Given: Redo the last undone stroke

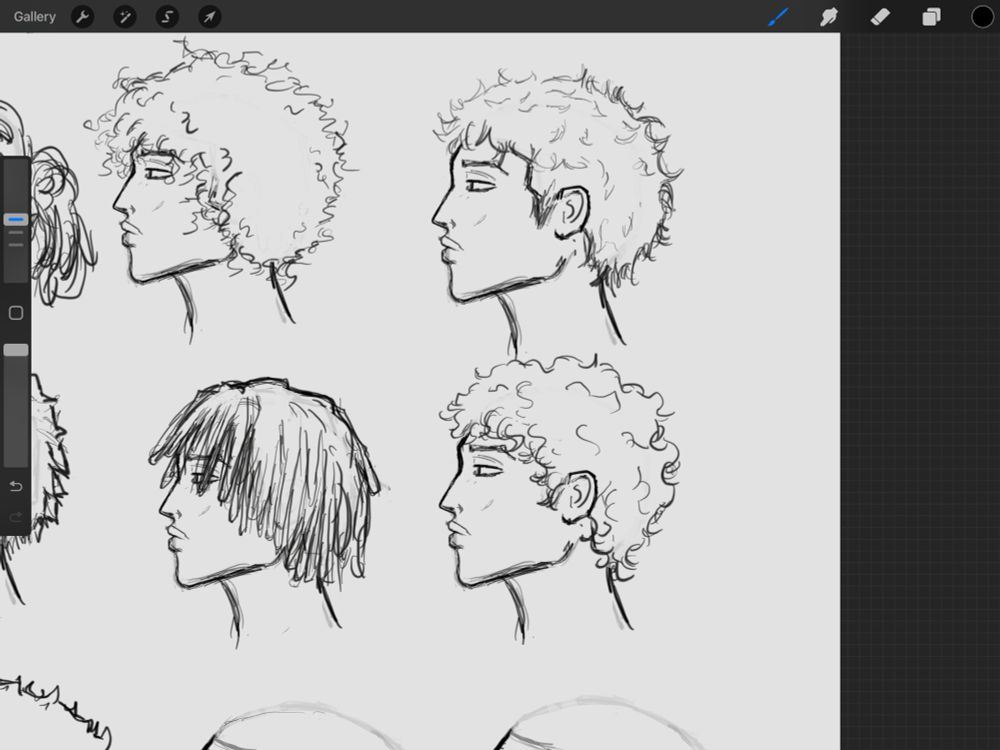Looking at the screenshot, I should pos(16,517).
